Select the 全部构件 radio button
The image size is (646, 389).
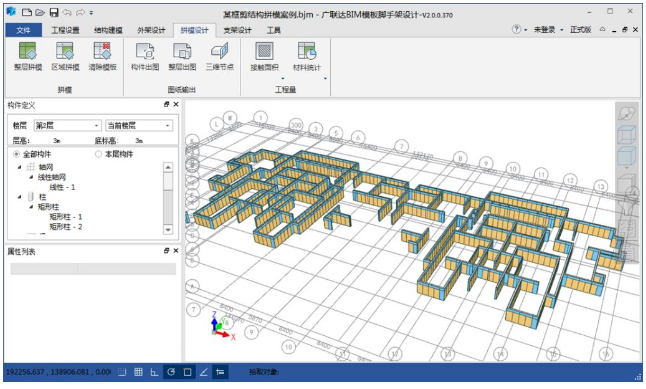coord(16,154)
